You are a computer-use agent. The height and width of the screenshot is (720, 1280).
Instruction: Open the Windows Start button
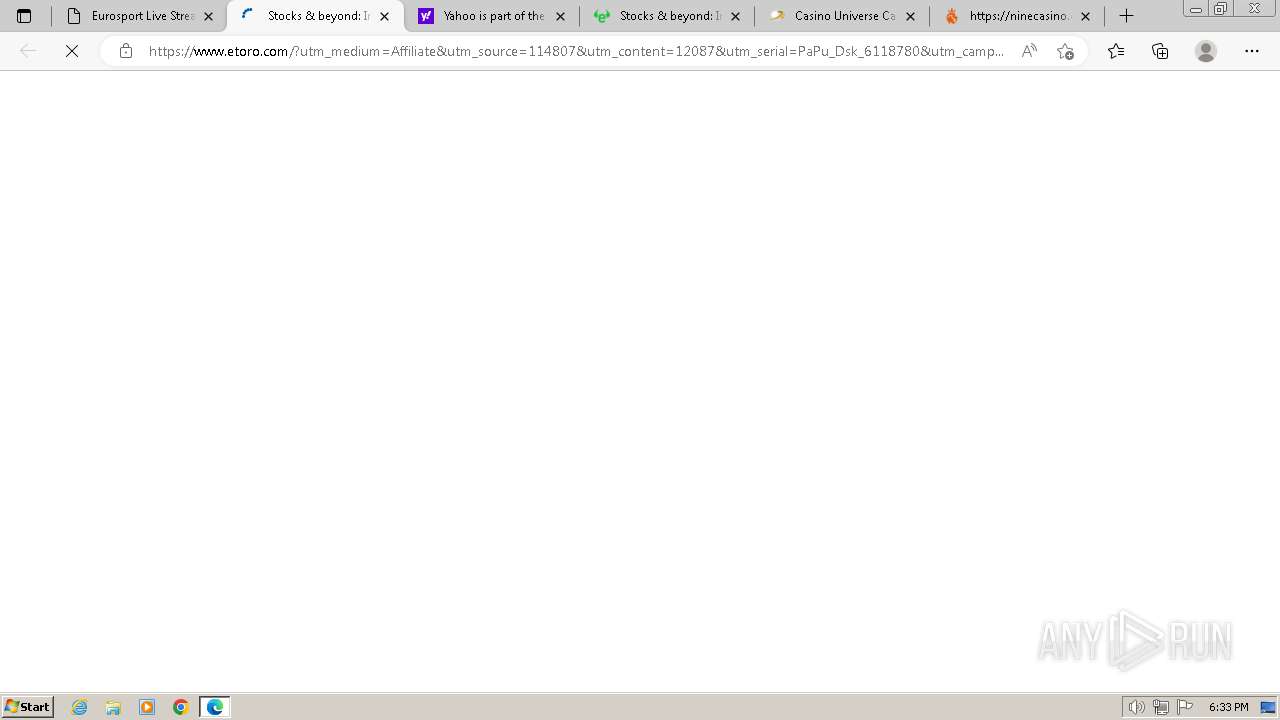[x=28, y=707]
